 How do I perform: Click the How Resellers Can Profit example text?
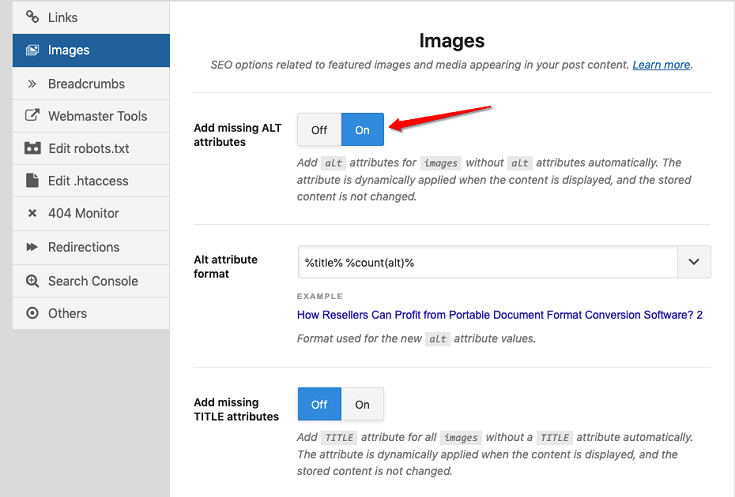500,315
